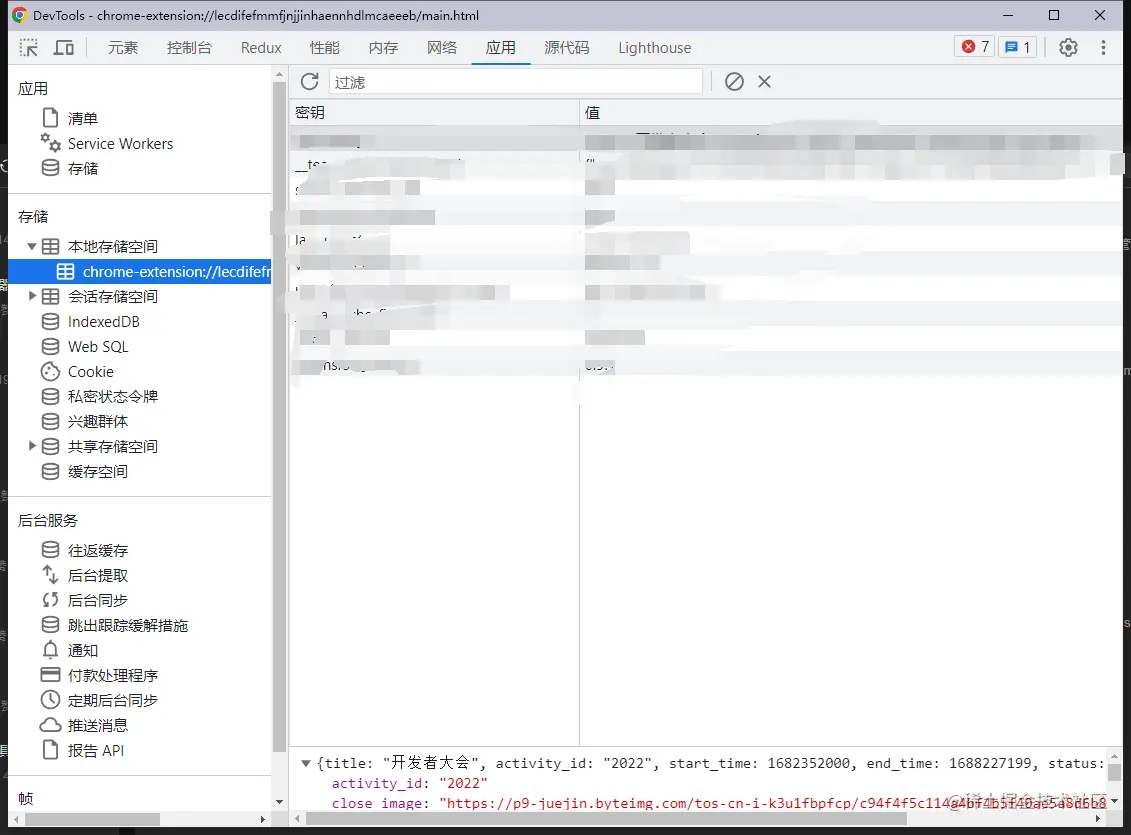Switch to the 元素 tab
This screenshot has width=1131, height=835.
123,48
